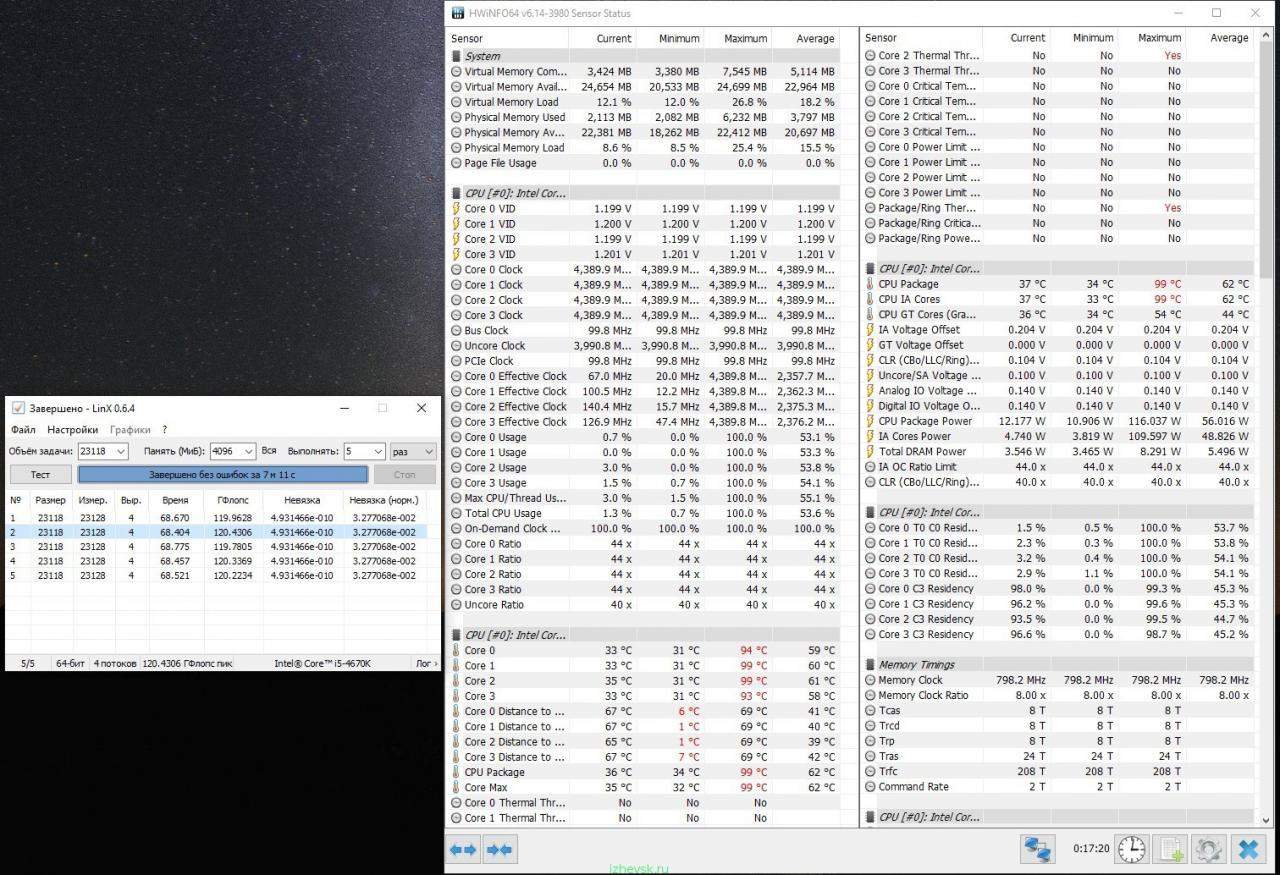The height and width of the screenshot is (875, 1280).
Task: Click the Завершено без ошибок progress bar
Action: tap(223, 475)
